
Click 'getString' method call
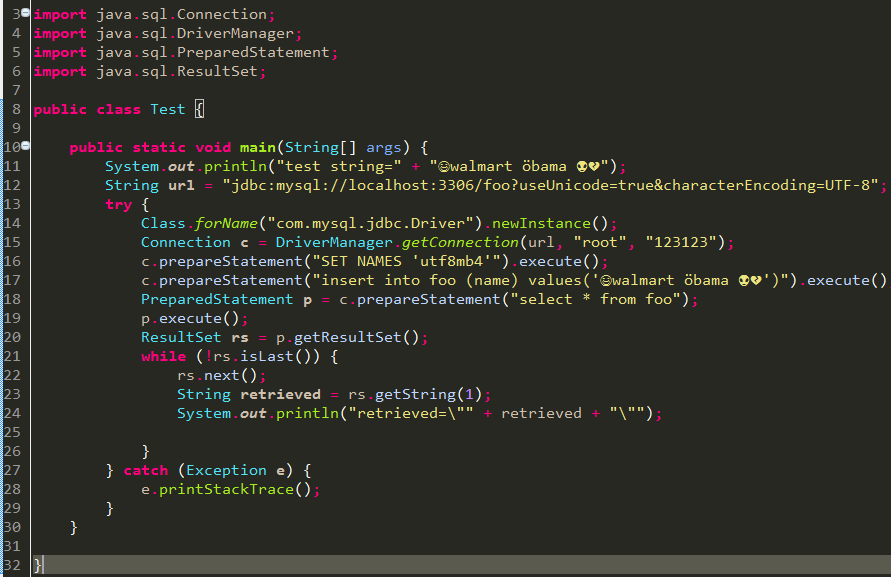[415, 395]
